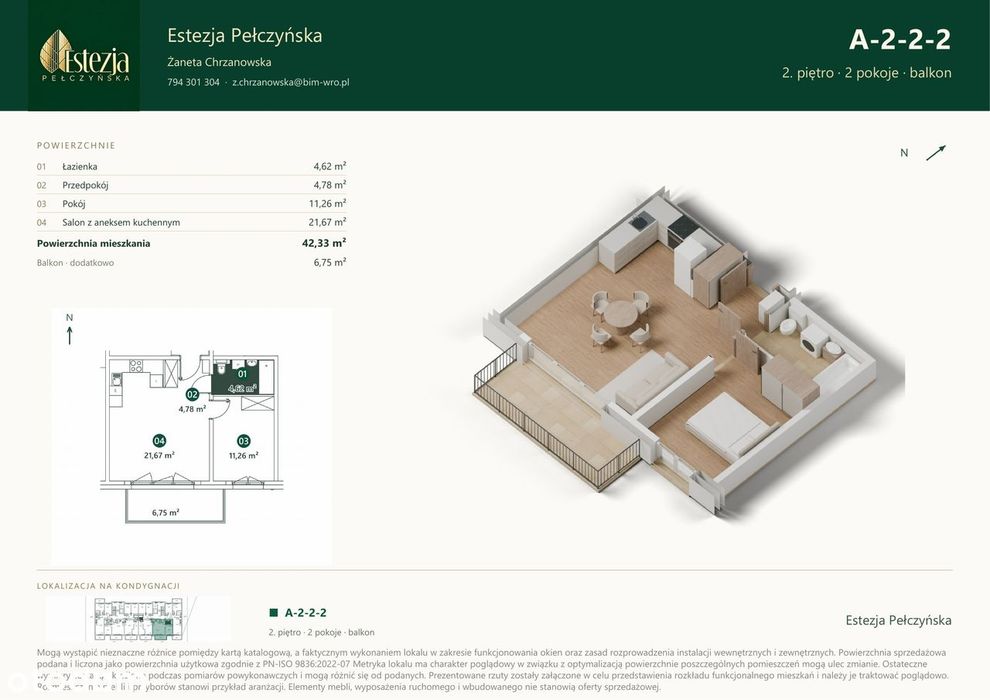Viewport: 990px width, 700px height.
Task: Click the header subtitle "2. piętro · 2 pokoje · balkon"
Action: pos(866,73)
